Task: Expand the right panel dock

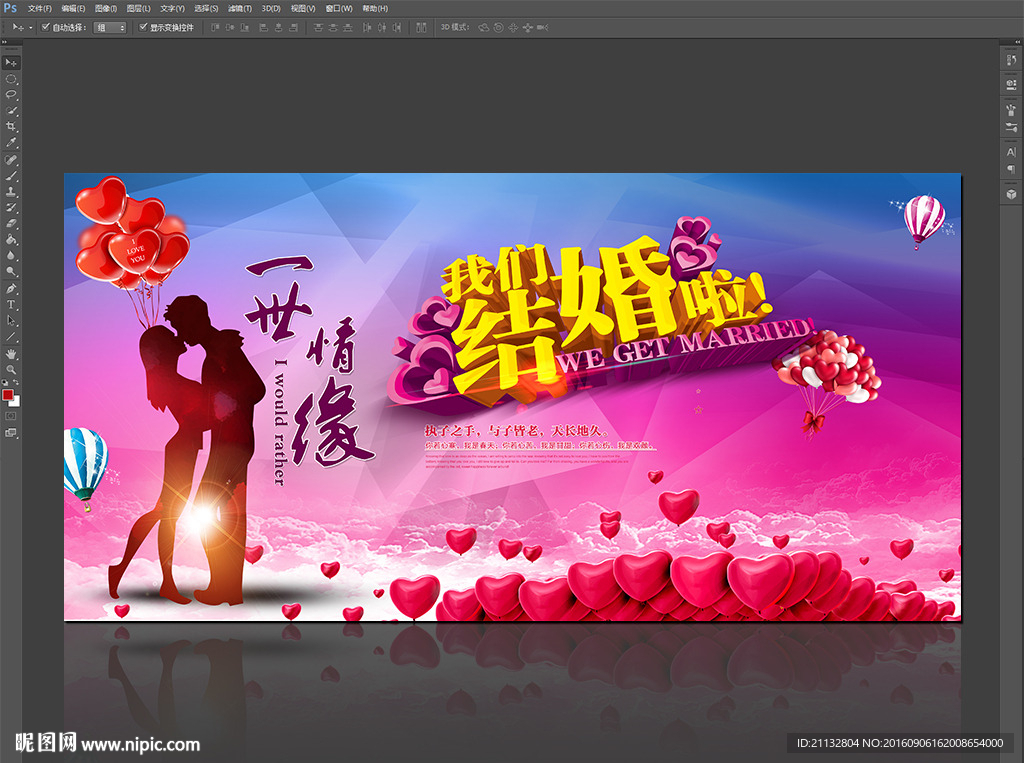Action: (1017, 42)
